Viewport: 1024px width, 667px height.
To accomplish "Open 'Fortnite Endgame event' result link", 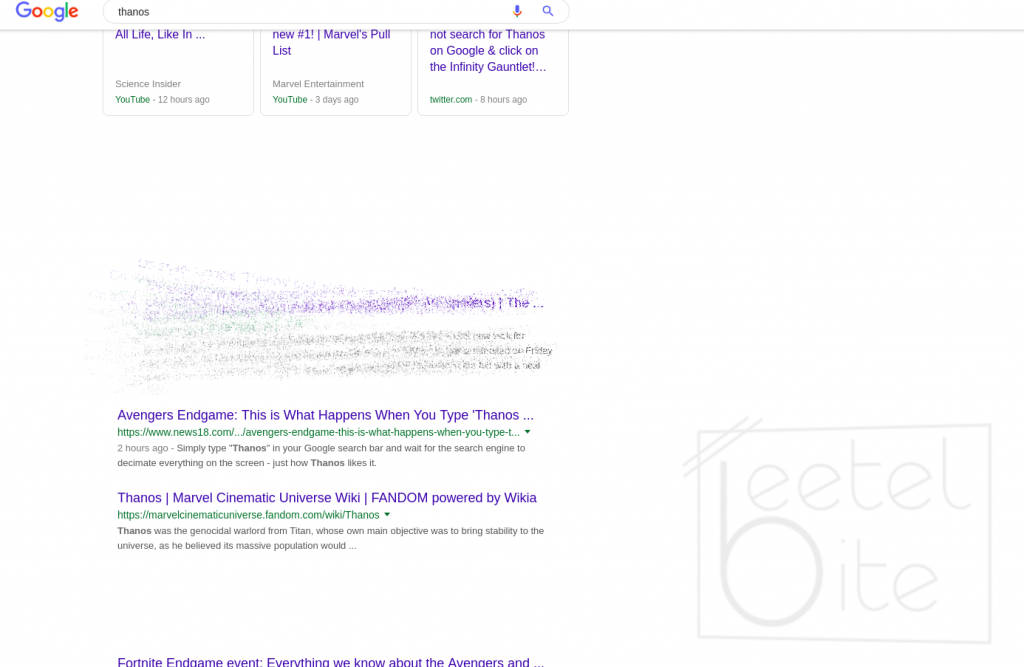I will [x=330, y=661].
